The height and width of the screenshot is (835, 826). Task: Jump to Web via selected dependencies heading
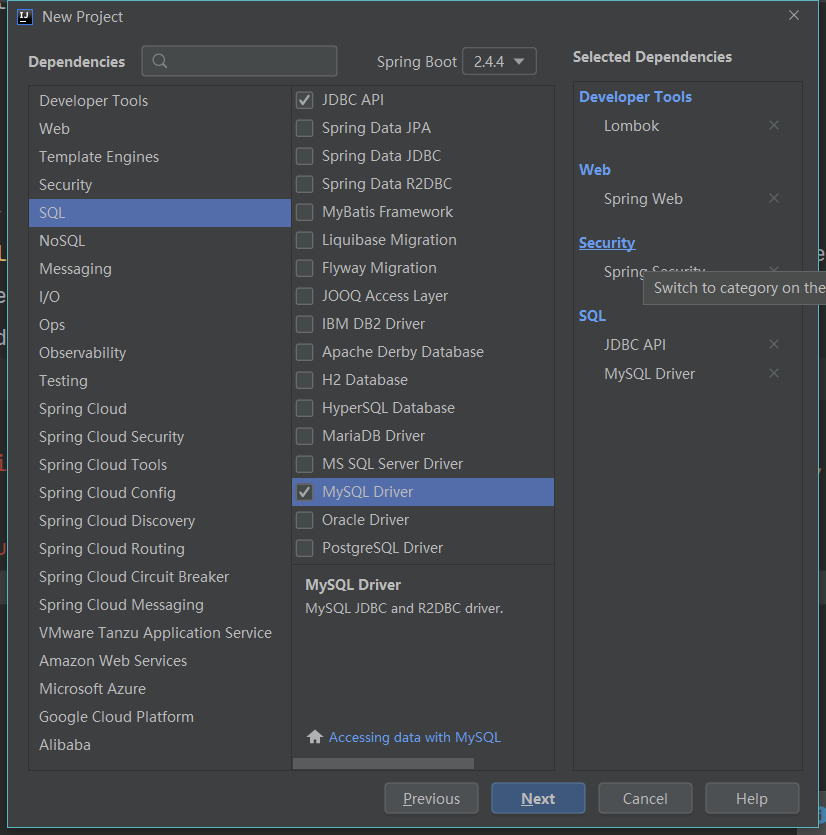594,170
